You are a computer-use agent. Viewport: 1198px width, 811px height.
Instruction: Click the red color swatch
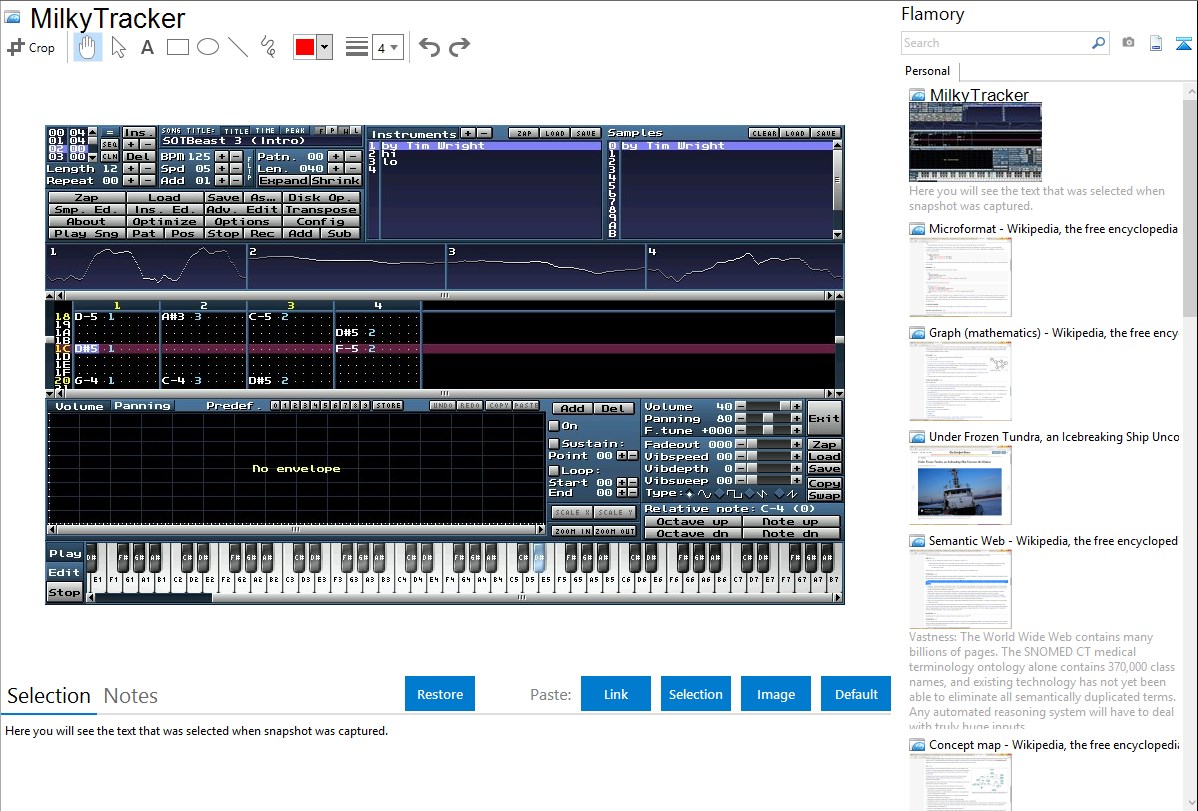tap(305, 47)
